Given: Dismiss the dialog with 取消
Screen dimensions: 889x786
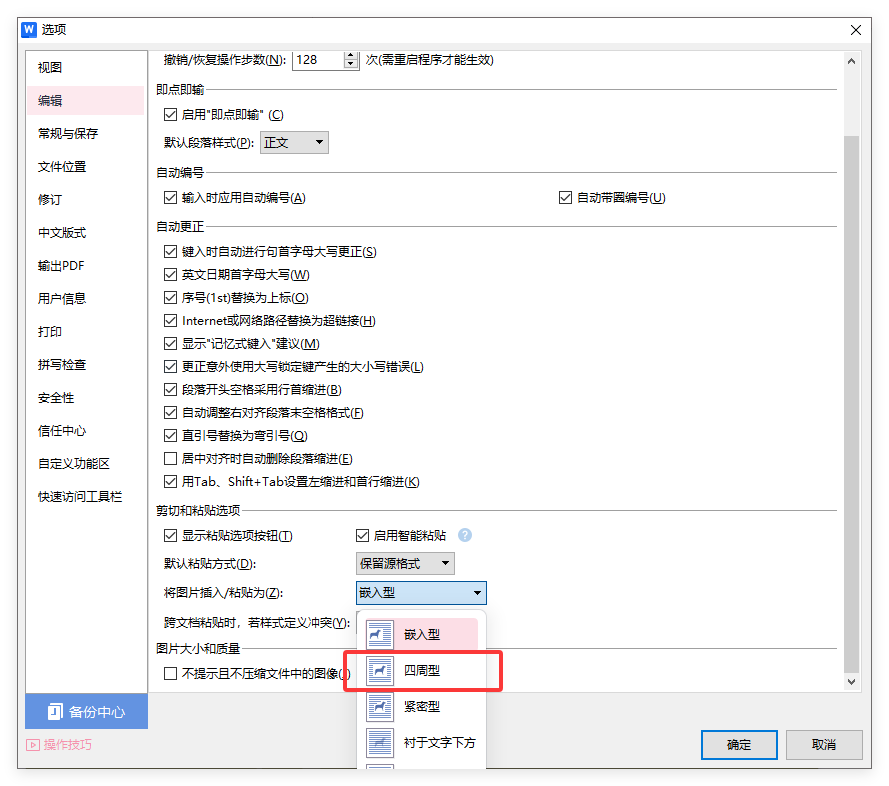Looking at the screenshot, I should (x=824, y=744).
